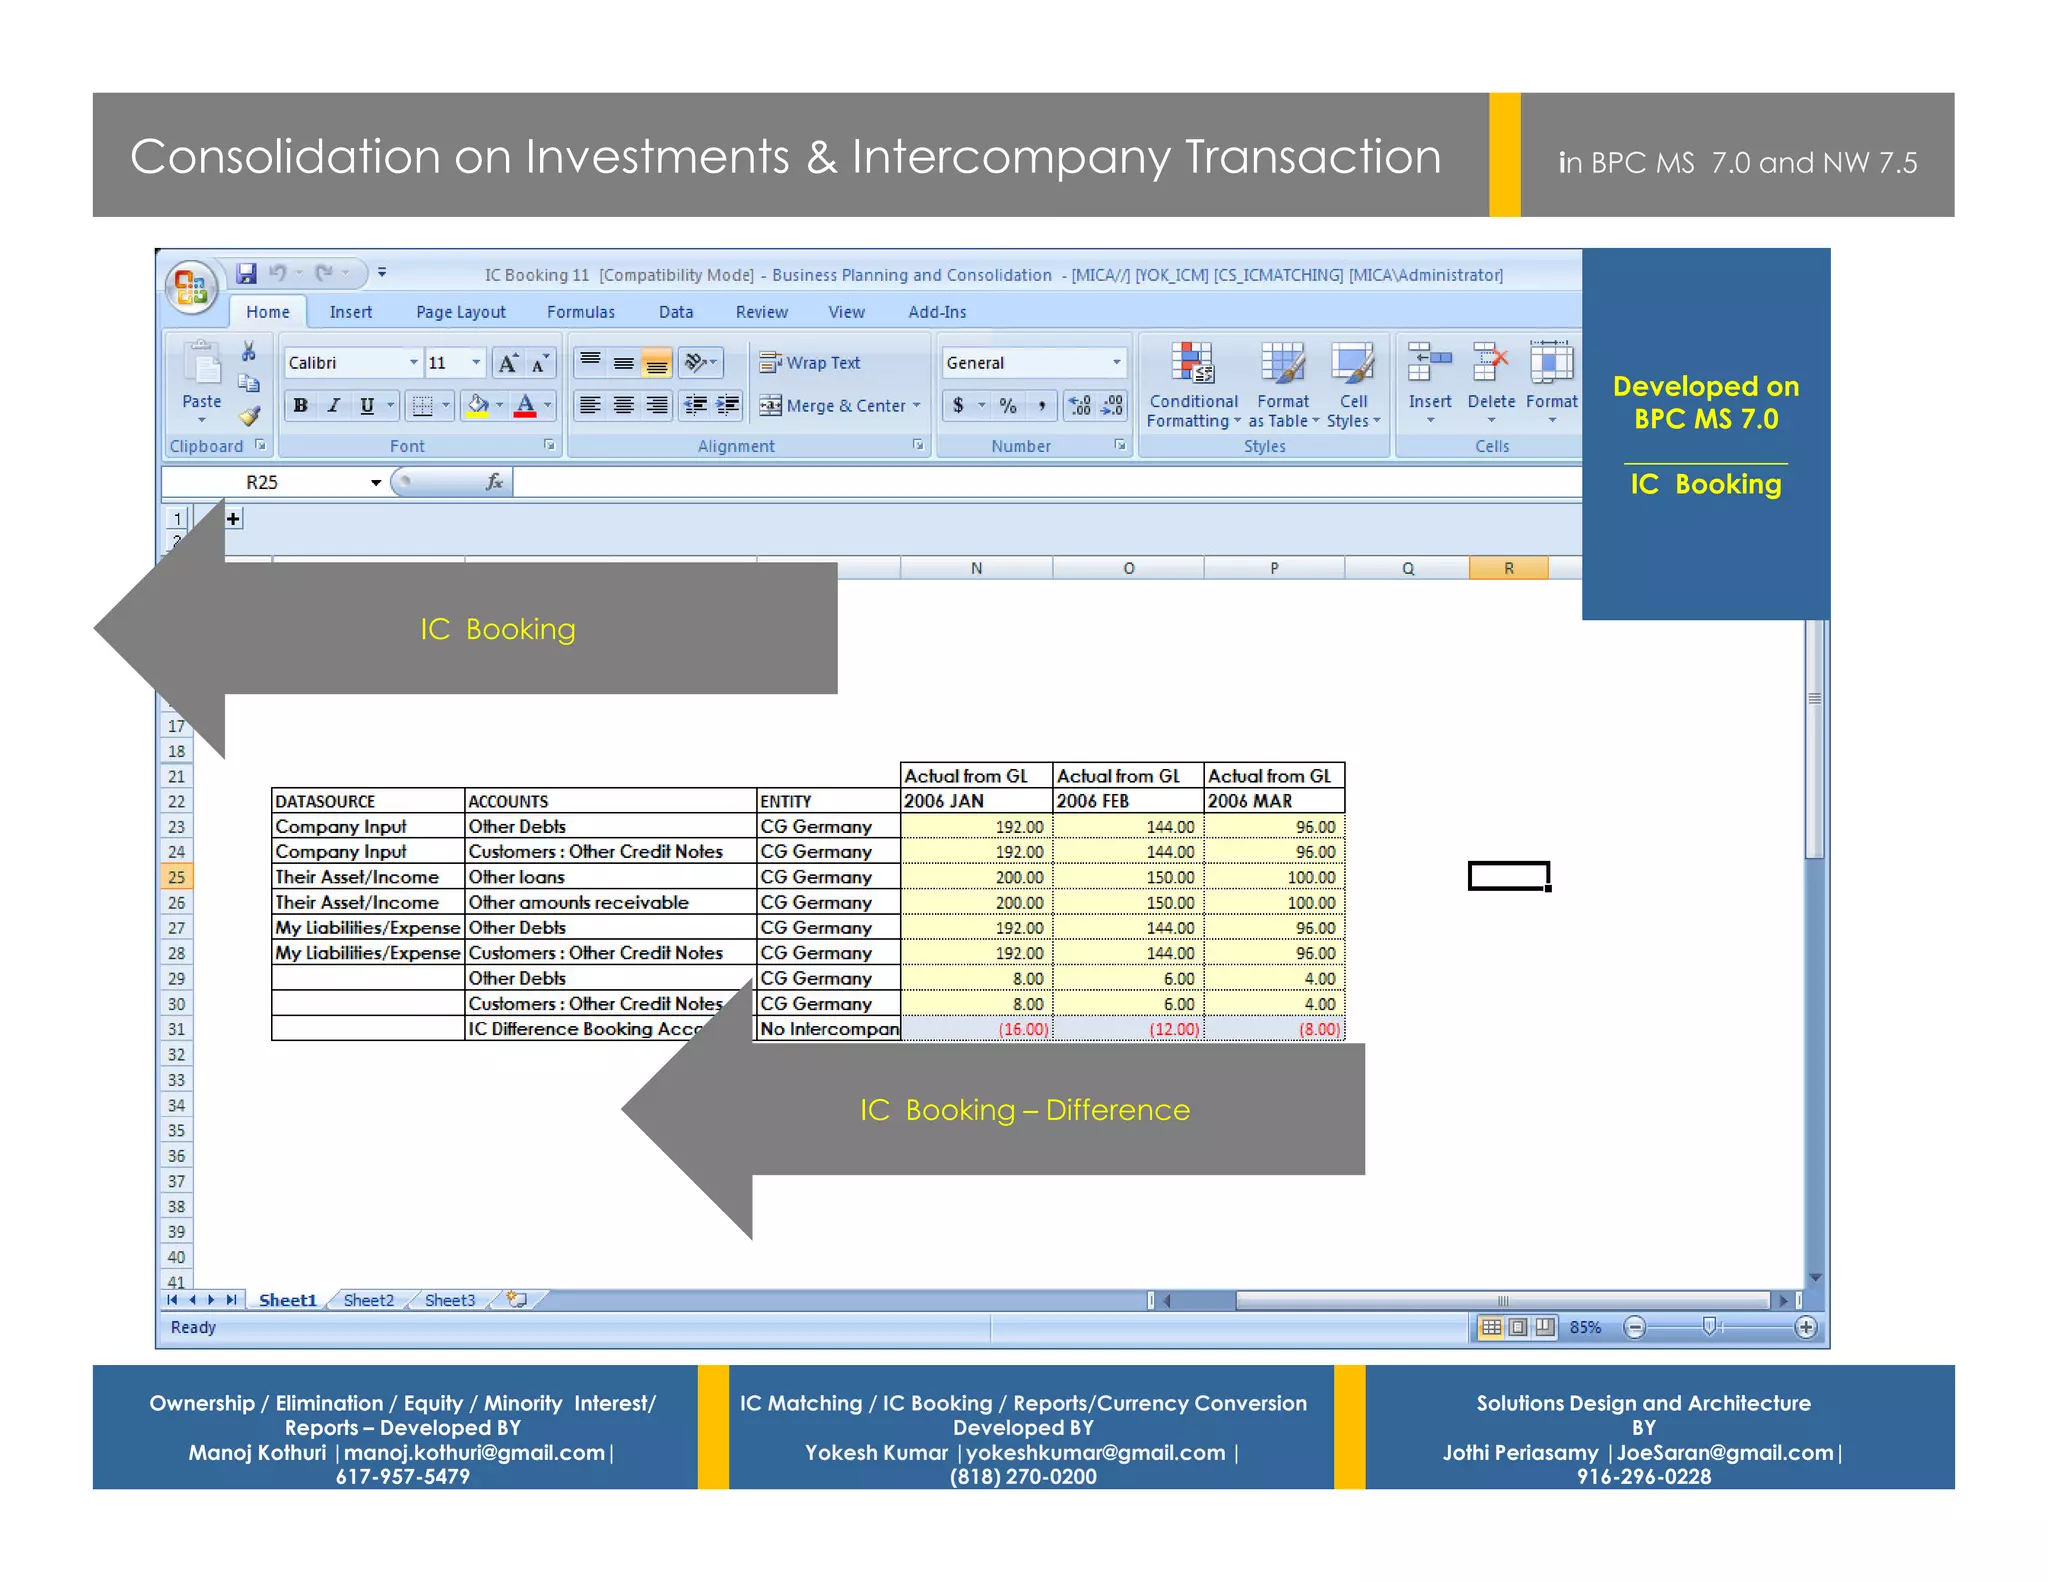Enable Wrap Text
The height and width of the screenshot is (1582, 2048).
pyautogui.click(x=809, y=363)
